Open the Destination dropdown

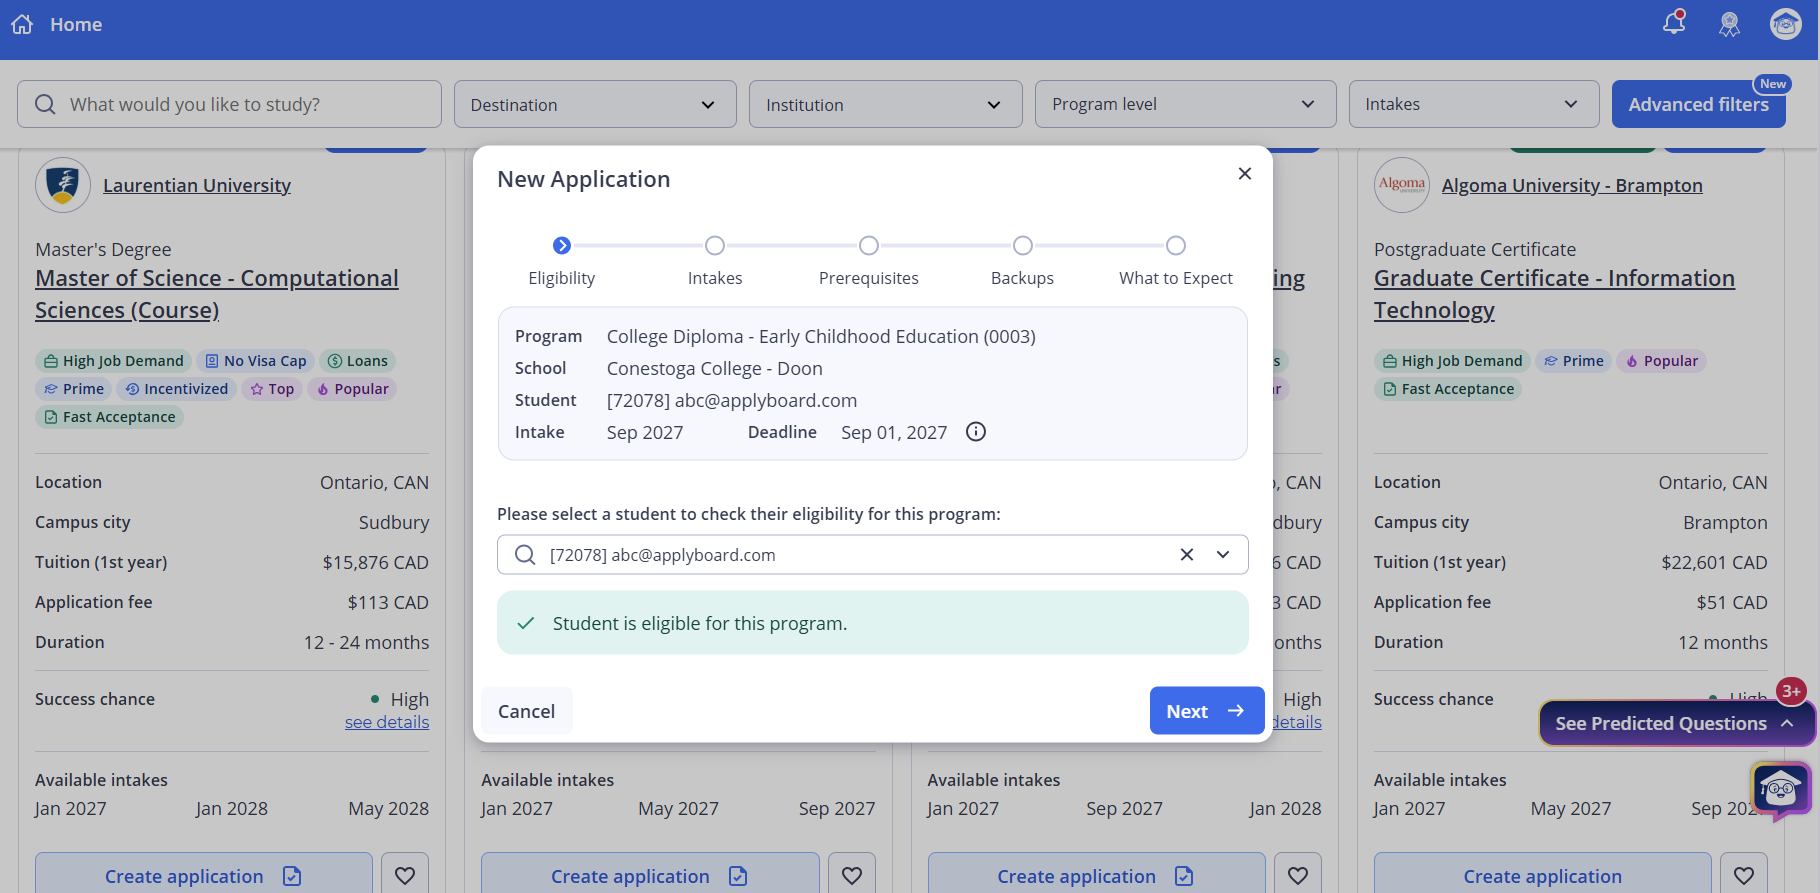point(595,104)
